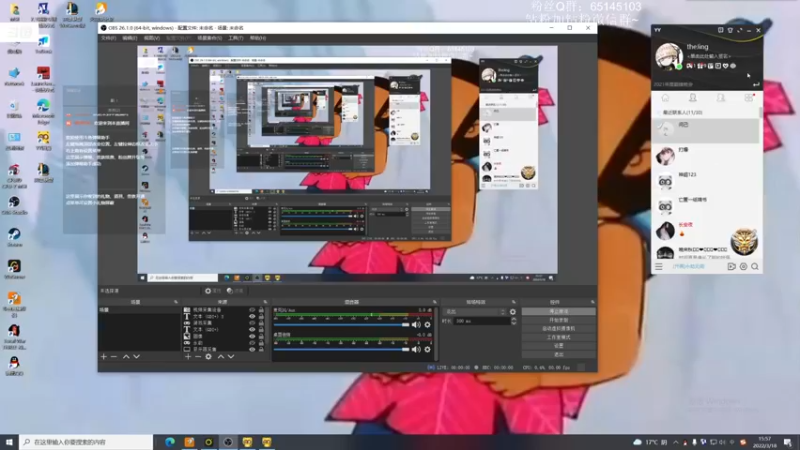Open Steam desktop shortcut
This screenshot has width=800, height=450.
pos(14,237)
